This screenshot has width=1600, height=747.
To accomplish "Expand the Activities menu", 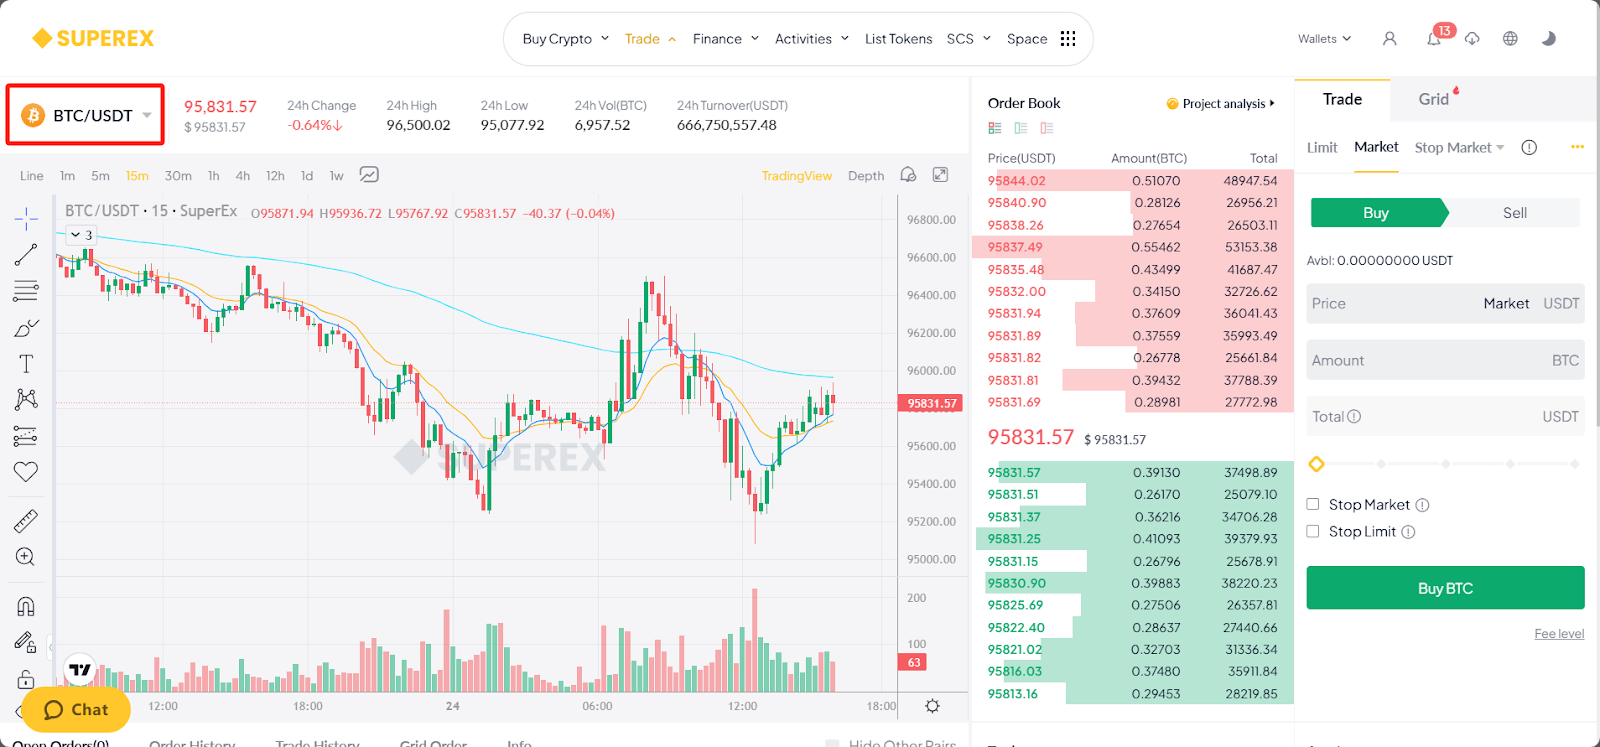I will click(812, 39).
